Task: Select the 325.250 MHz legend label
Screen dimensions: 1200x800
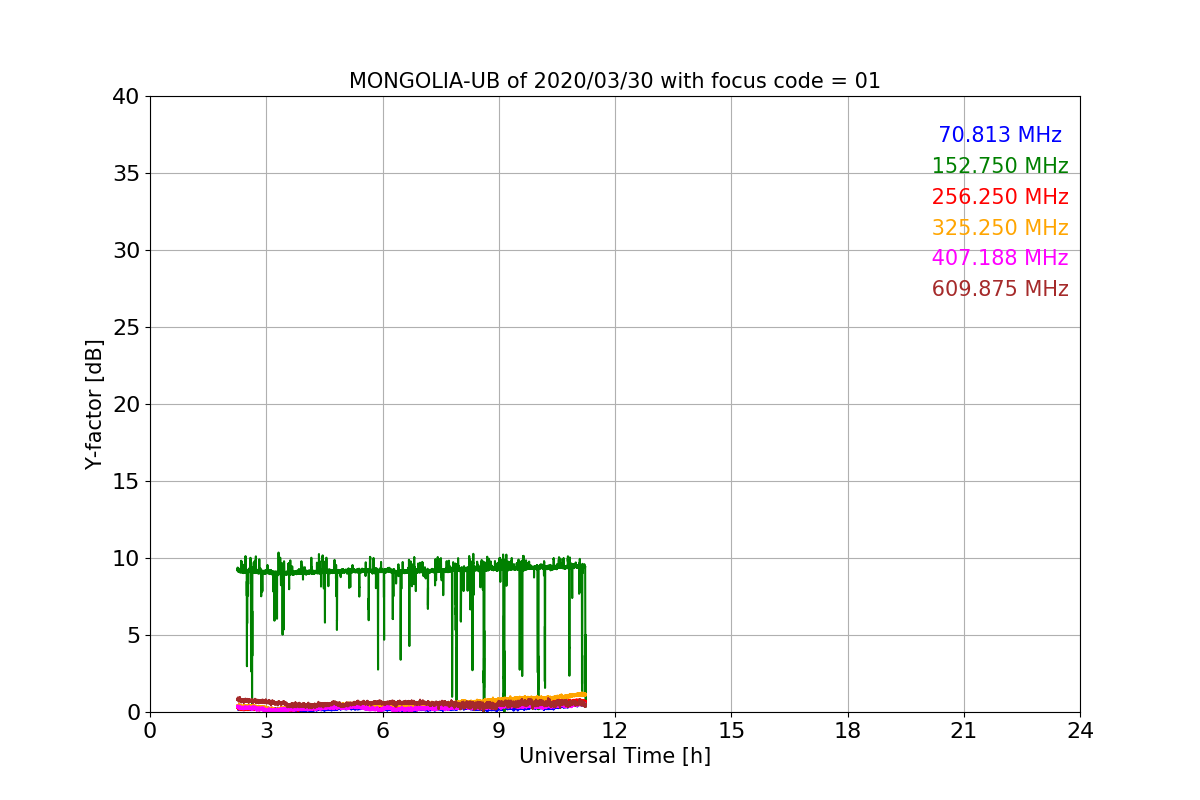Action: pos(1000,228)
